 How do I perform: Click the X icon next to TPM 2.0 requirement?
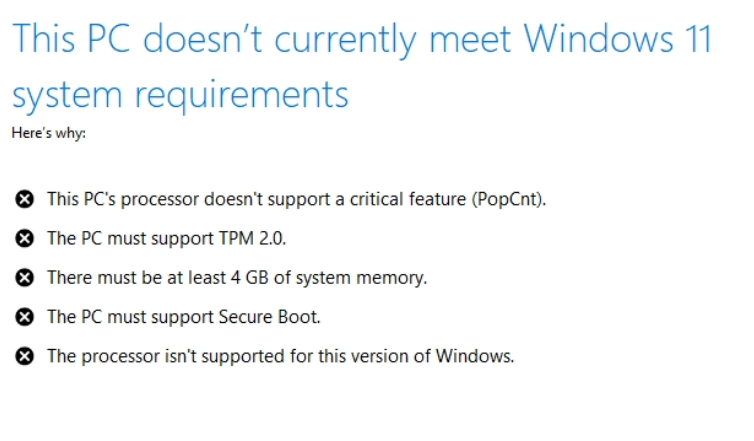pos(25,238)
